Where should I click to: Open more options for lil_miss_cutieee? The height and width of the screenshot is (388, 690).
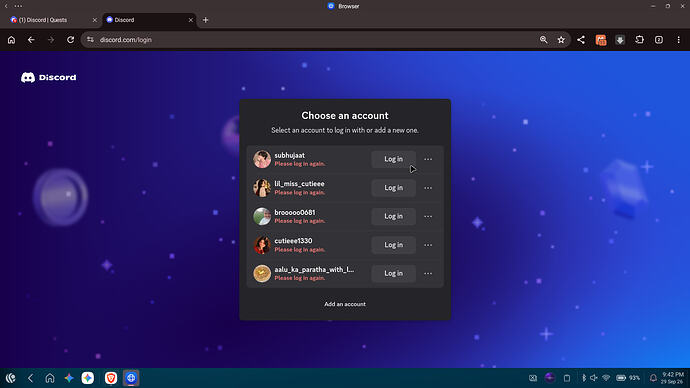428,188
